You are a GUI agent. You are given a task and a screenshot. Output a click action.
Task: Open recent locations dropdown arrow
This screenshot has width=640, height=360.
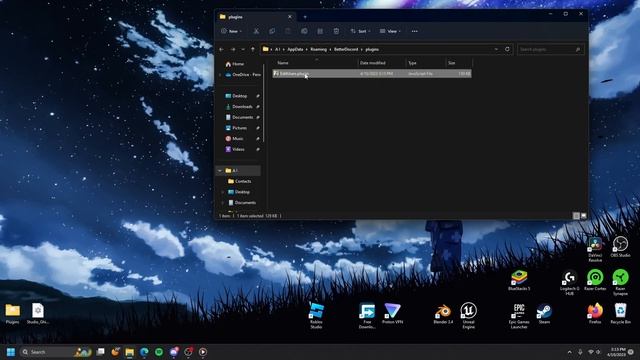click(x=243, y=49)
